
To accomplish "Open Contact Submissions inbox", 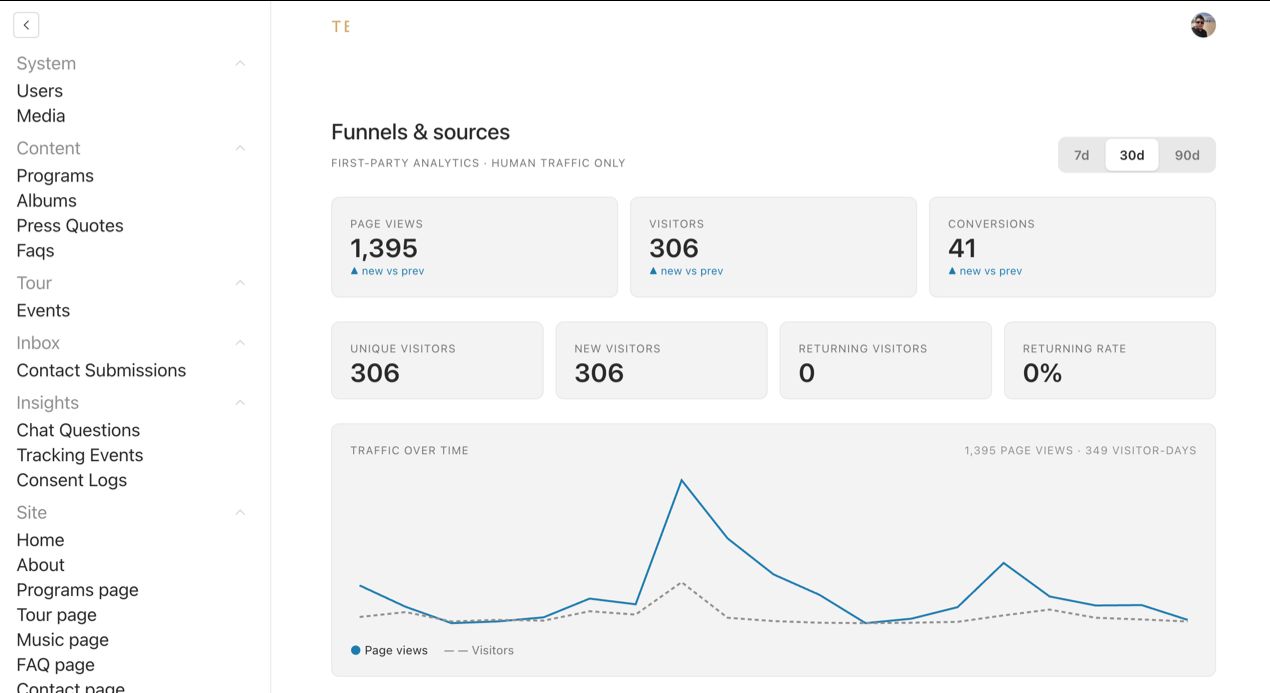I will 101,371.
